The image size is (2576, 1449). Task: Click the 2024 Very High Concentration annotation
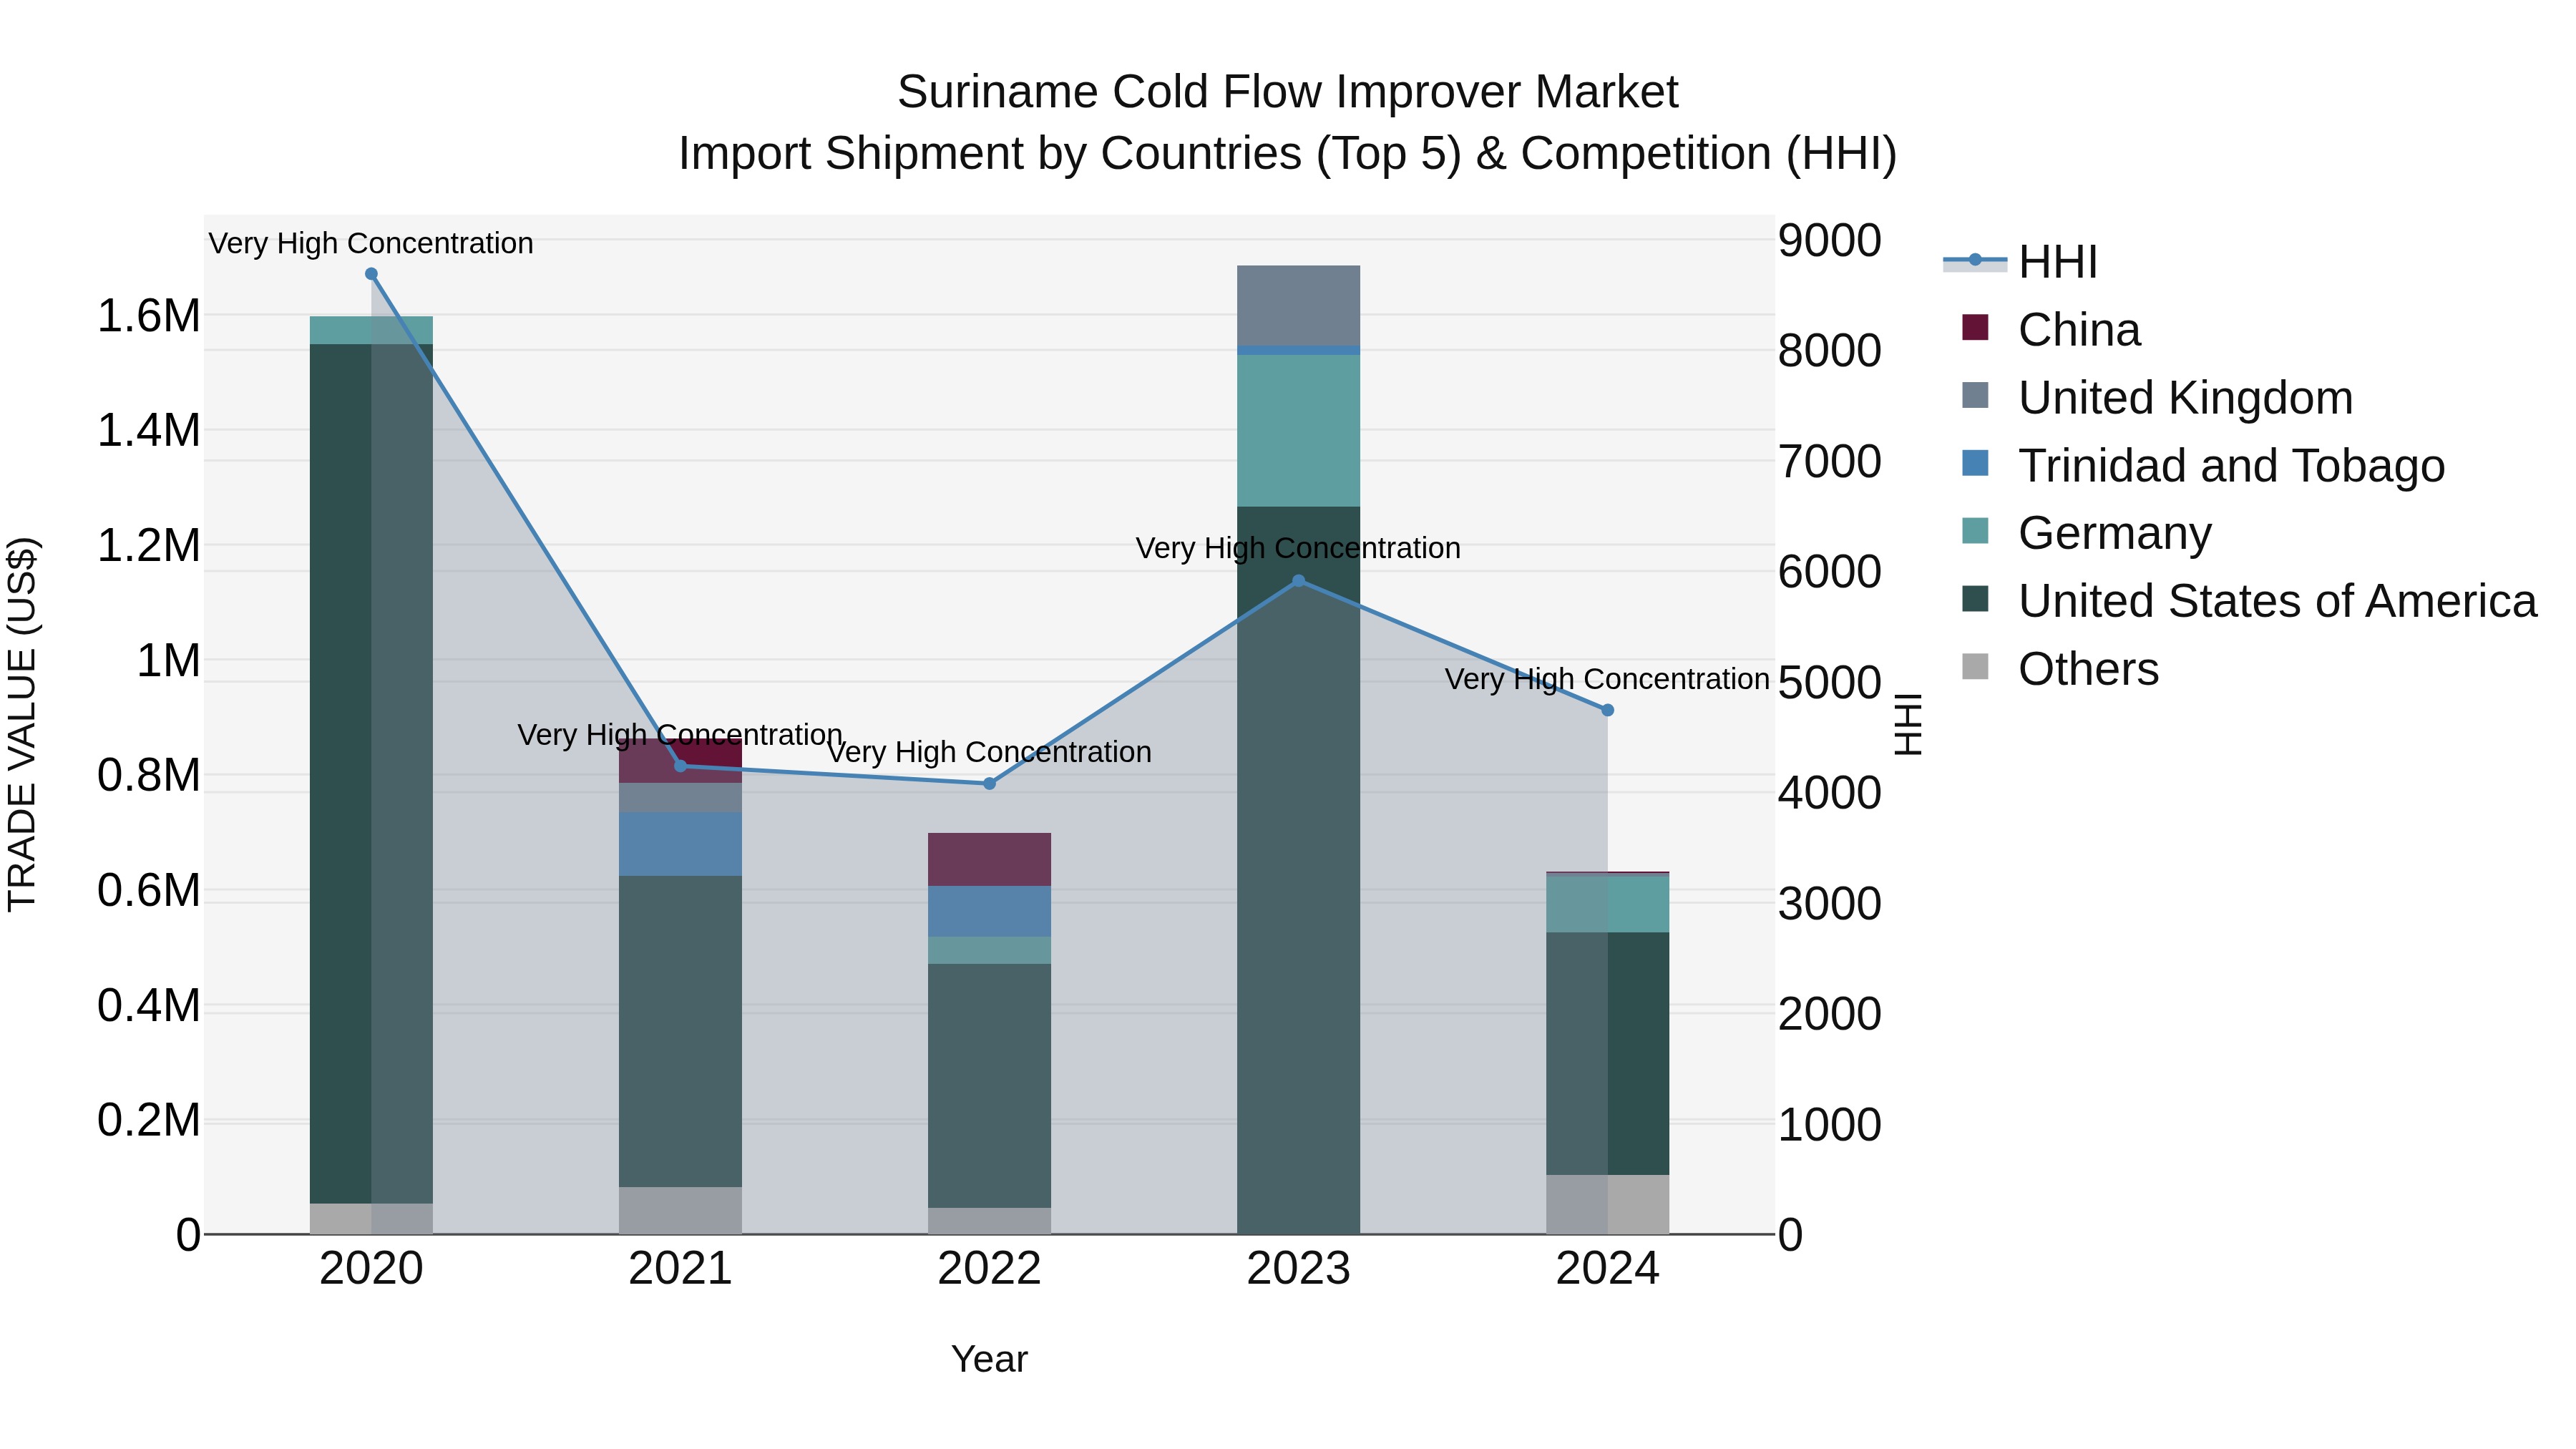click(1608, 679)
